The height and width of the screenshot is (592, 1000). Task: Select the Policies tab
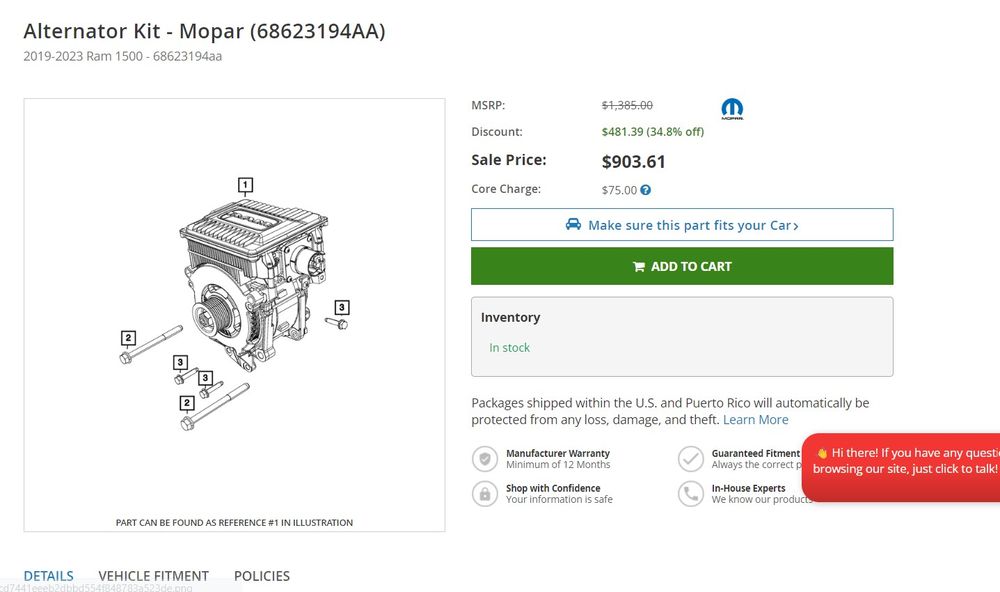click(x=262, y=576)
